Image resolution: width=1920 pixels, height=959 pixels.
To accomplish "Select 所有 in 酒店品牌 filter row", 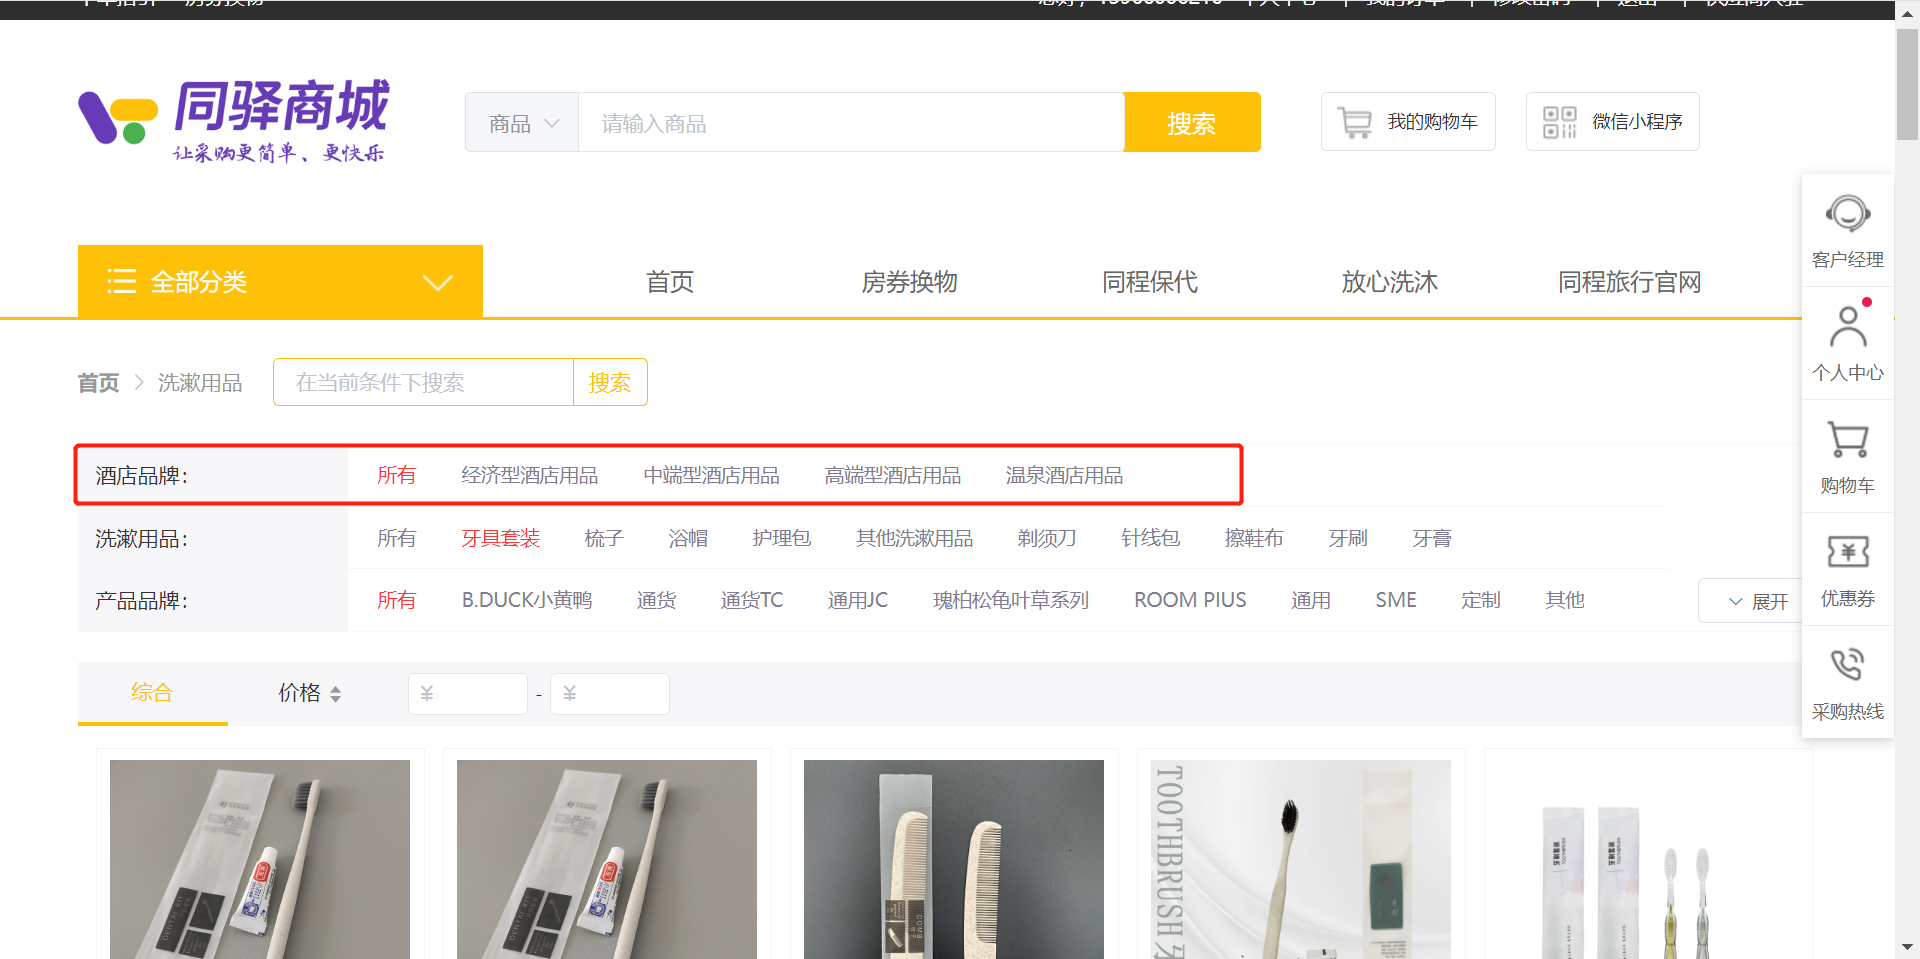I will 397,476.
